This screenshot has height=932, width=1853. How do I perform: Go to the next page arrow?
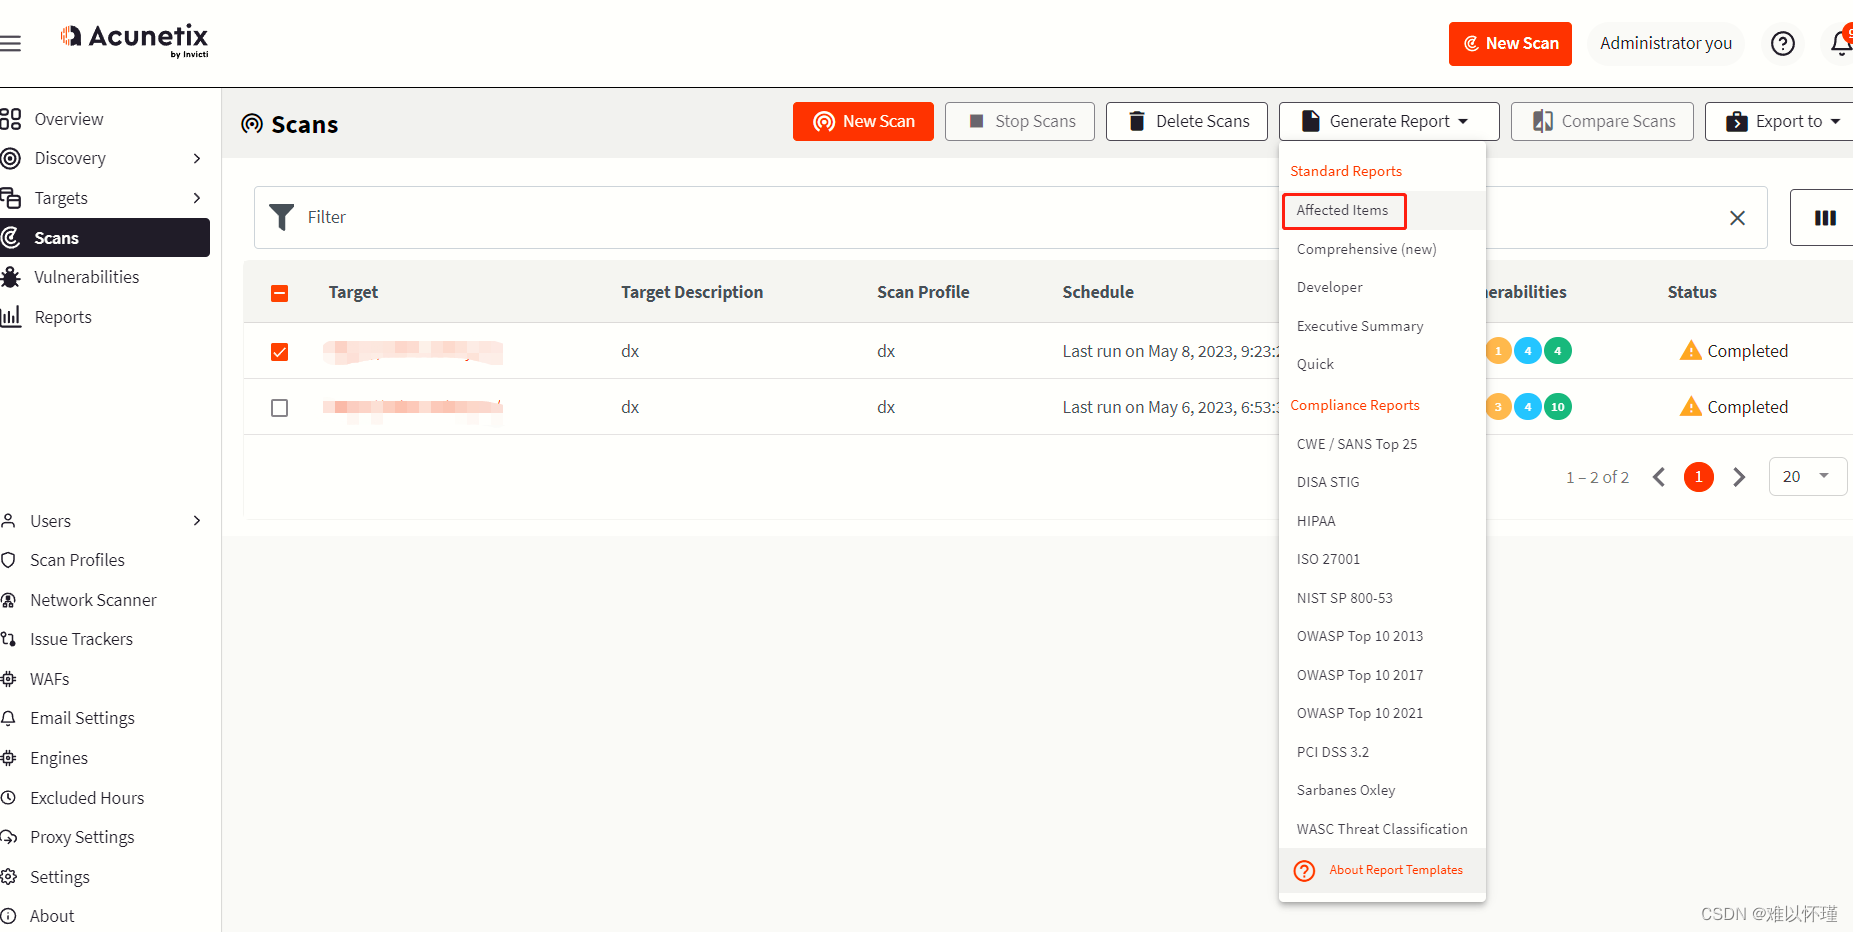click(x=1739, y=477)
